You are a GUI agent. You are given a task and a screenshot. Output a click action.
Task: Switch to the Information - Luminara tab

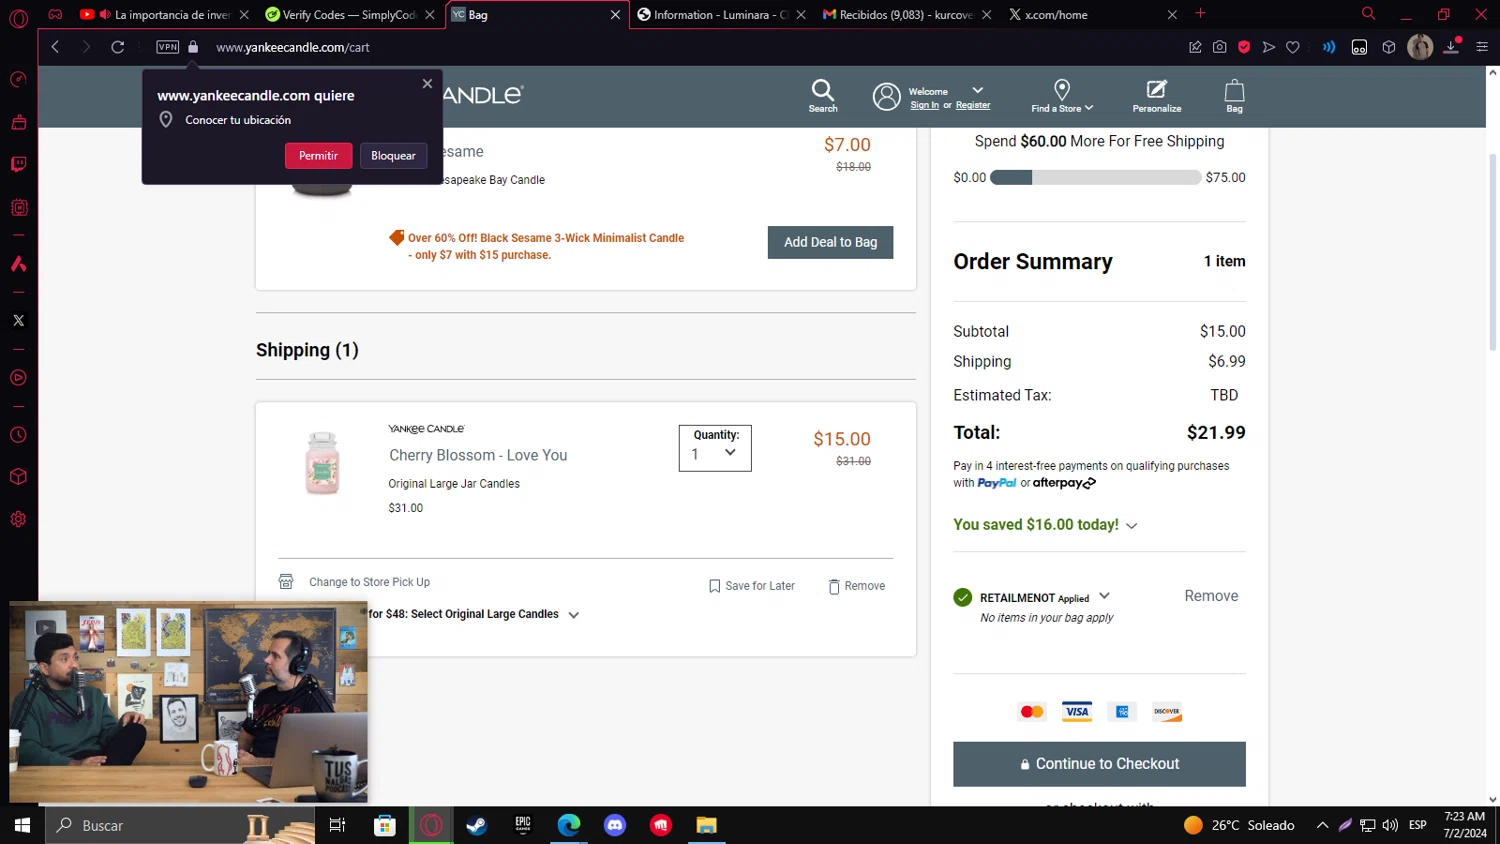coord(720,15)
